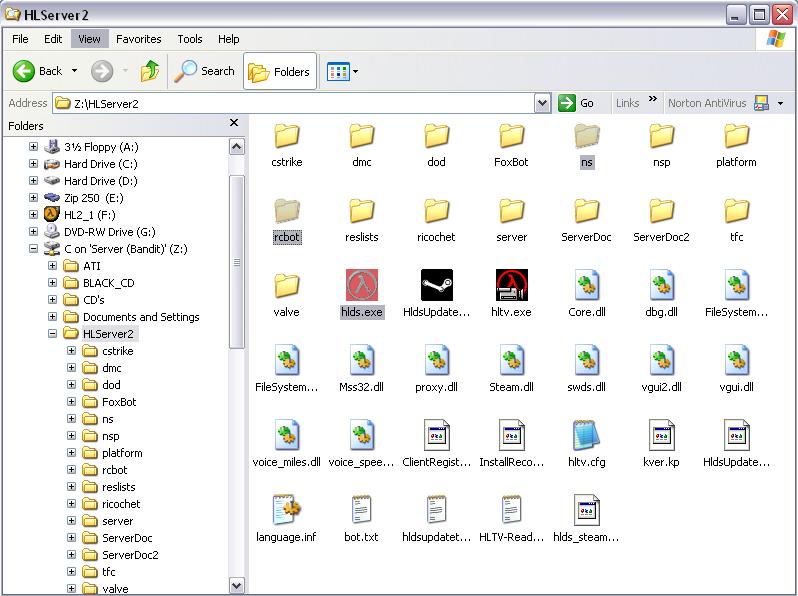
Task: Select the Mss32.dll file icon
Action: pyautogui.click(x=361, y=360)
